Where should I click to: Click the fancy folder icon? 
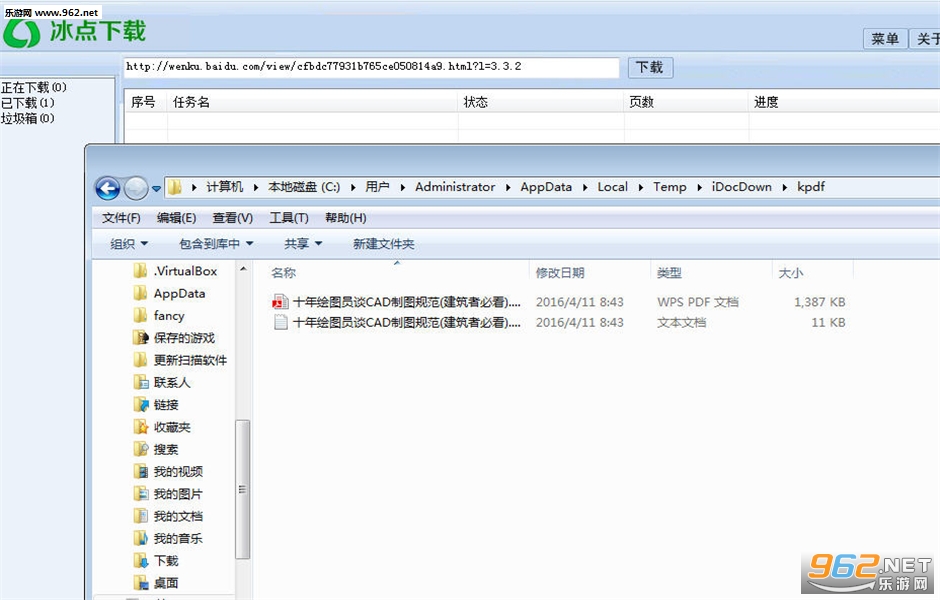[x=140, y=315]
